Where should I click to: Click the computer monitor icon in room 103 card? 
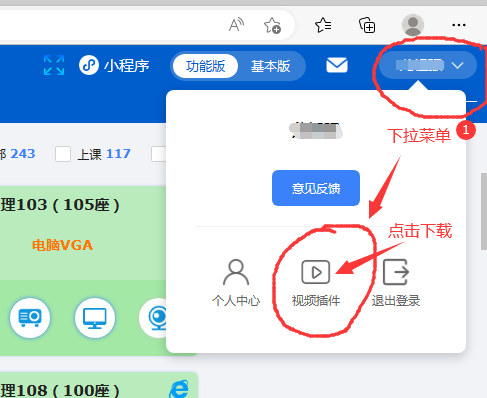tap(95, 318)
